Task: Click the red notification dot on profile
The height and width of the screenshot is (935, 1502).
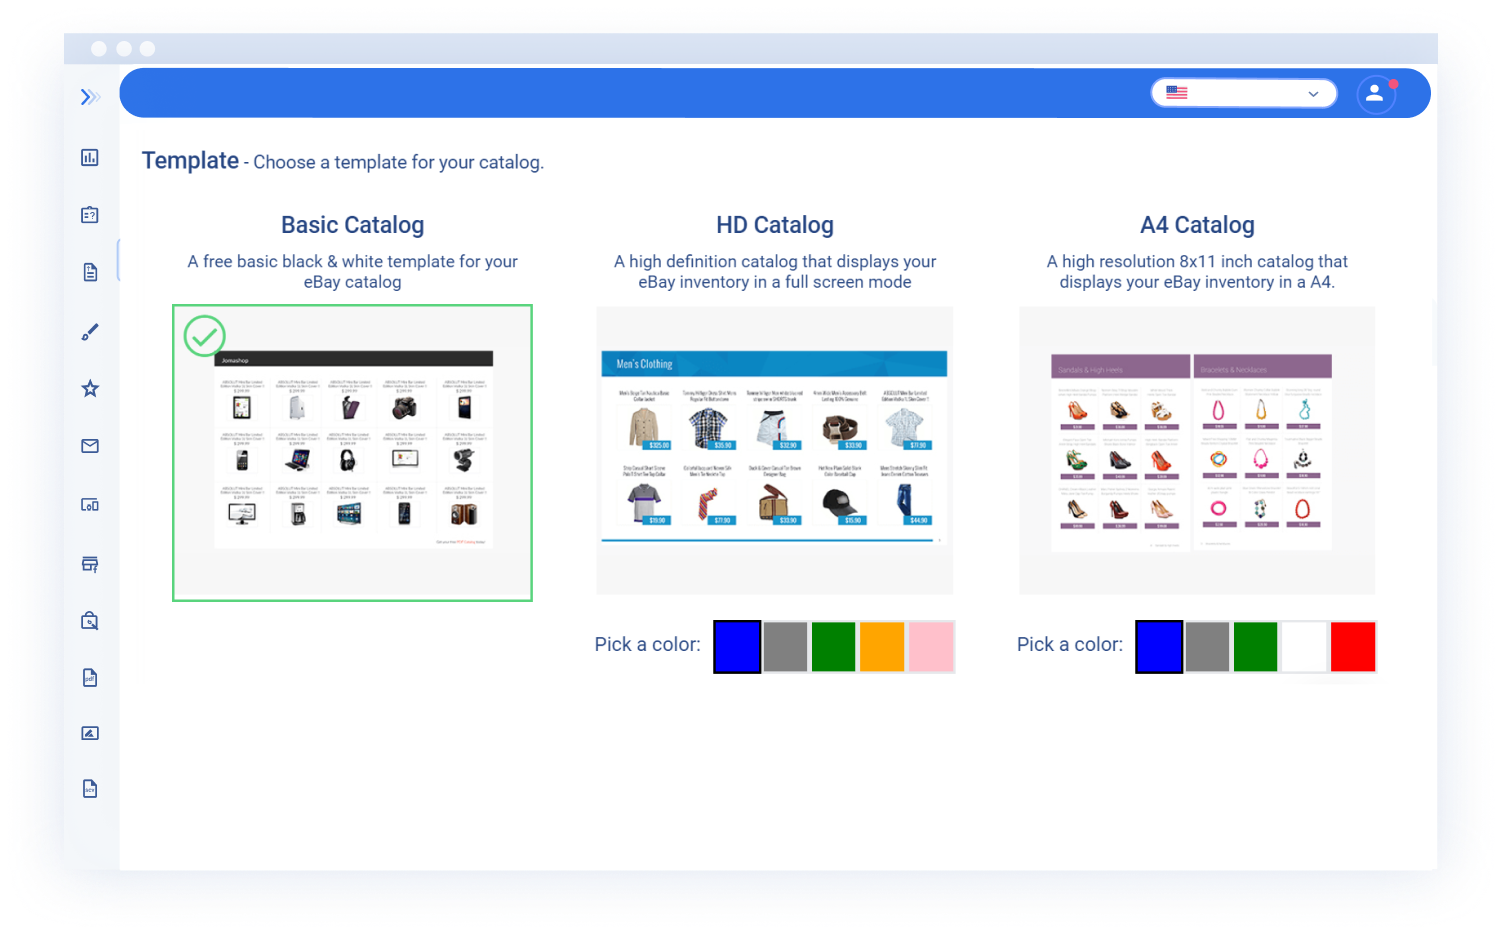Action: coord(1393,84)
